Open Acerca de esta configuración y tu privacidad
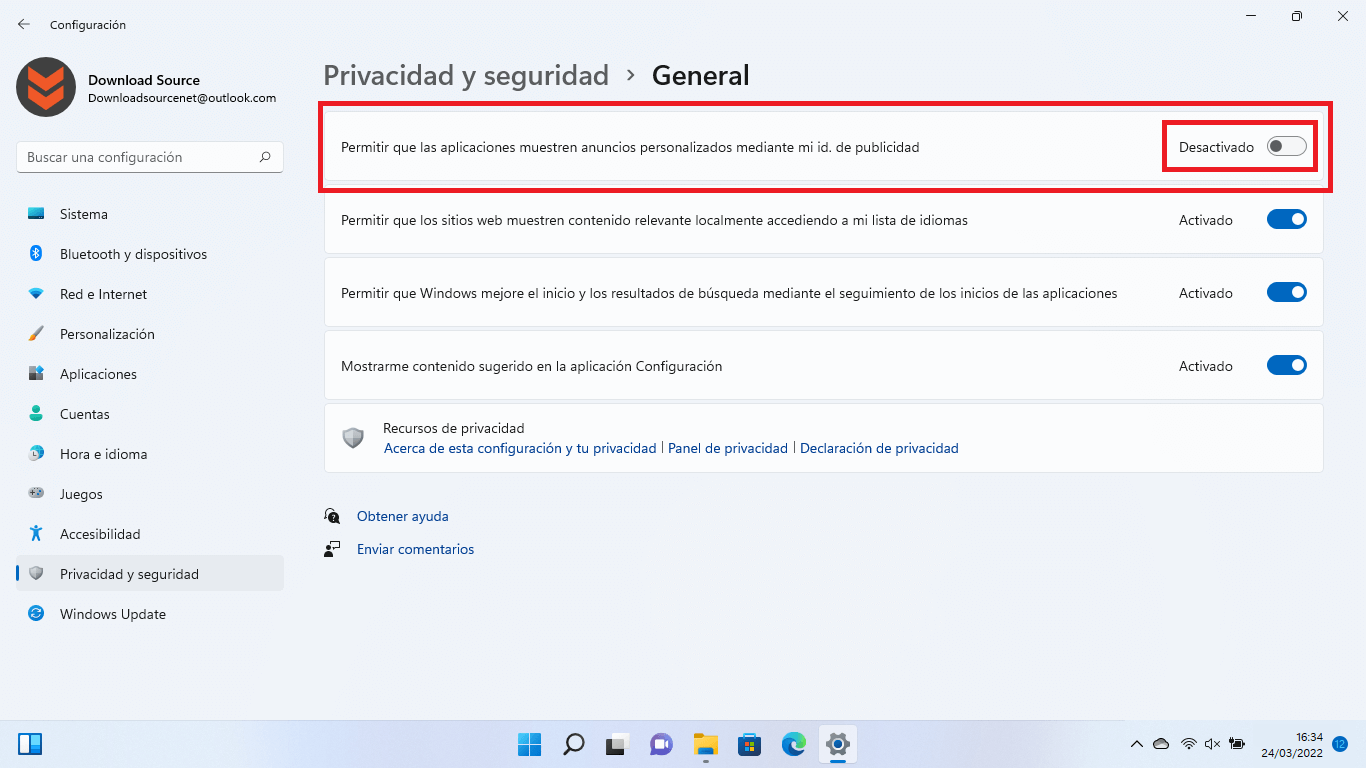 tap(520, 449)
